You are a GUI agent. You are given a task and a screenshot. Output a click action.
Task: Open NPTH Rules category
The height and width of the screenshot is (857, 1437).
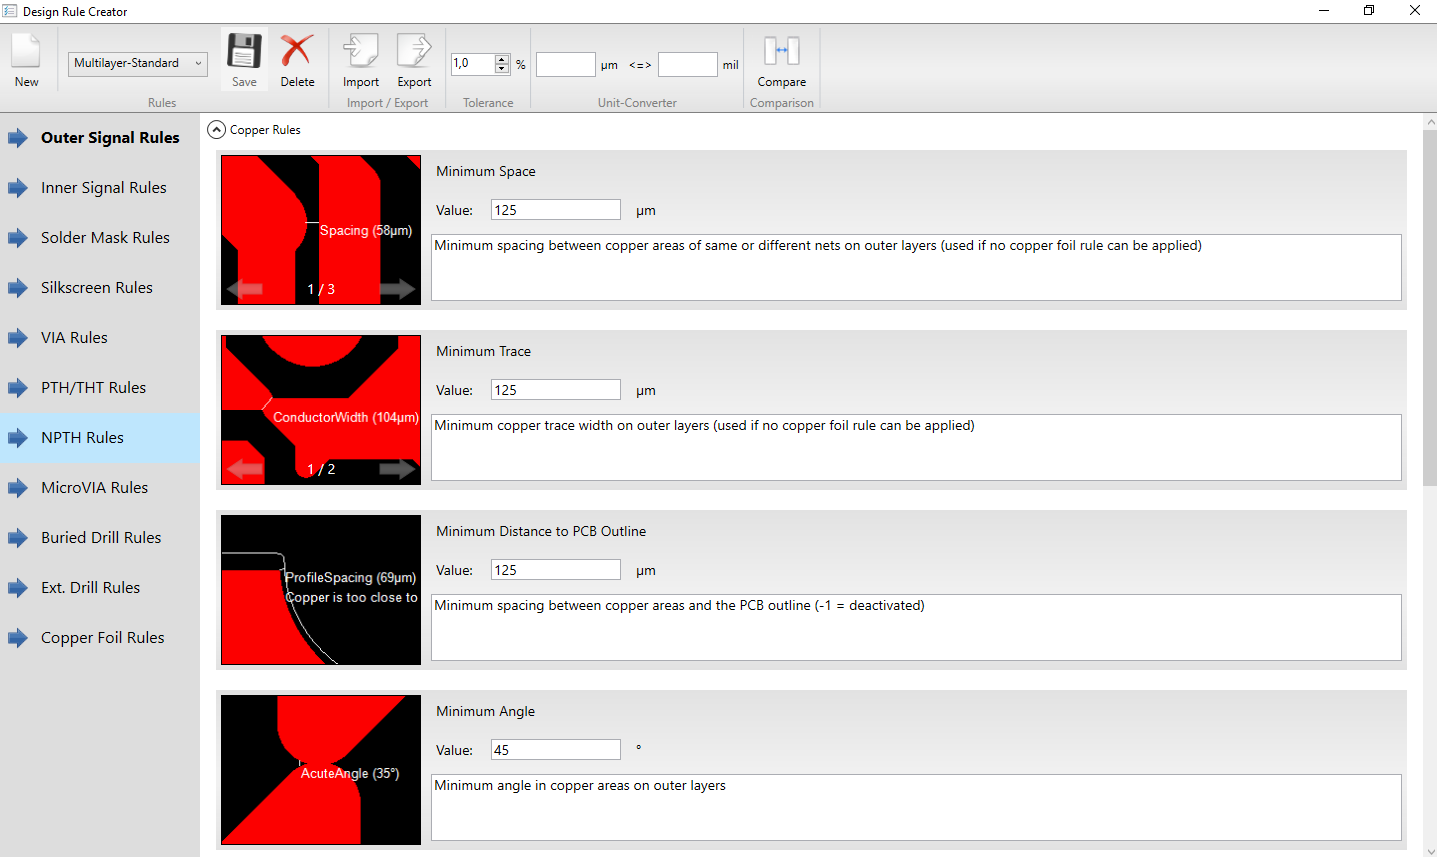click(x=100, y=438)
